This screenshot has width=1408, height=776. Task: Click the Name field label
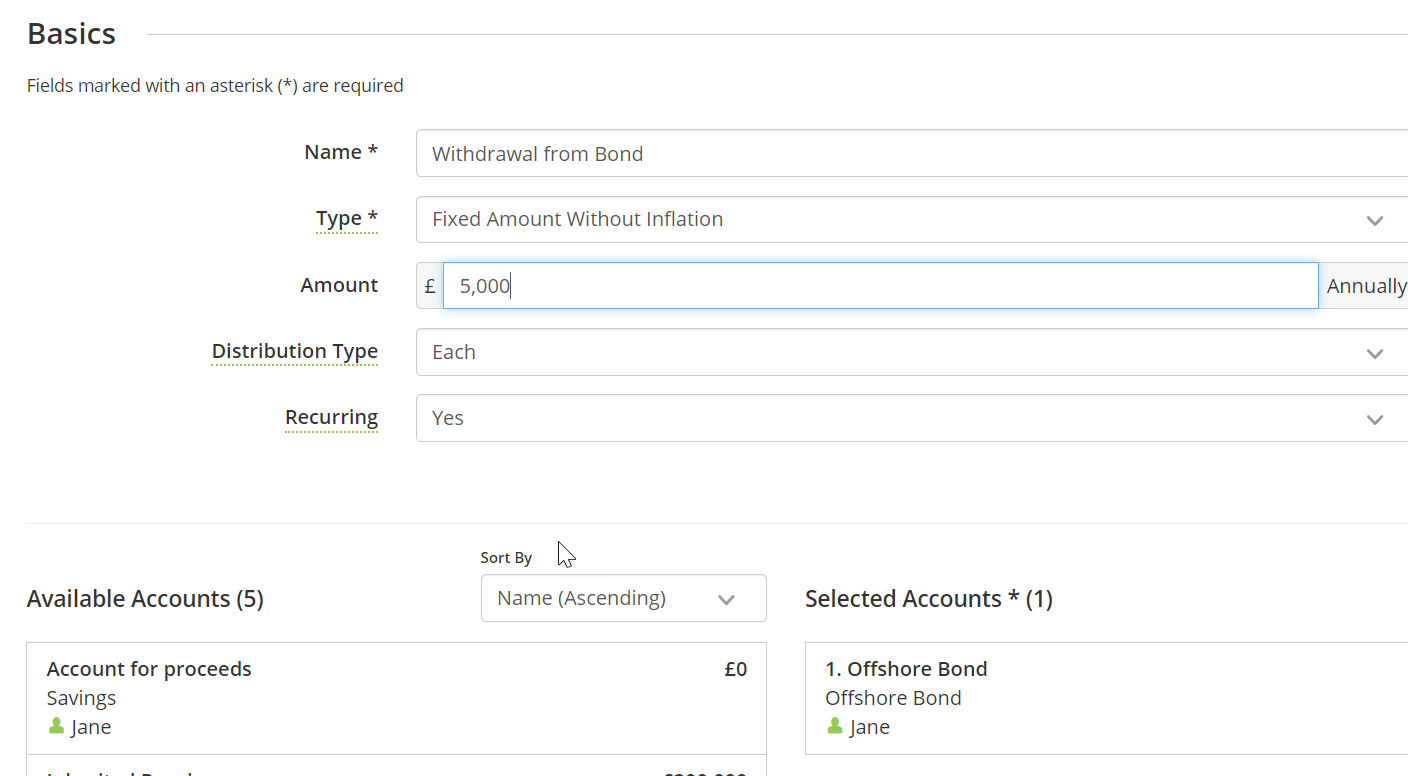click(x=341, y=152)
